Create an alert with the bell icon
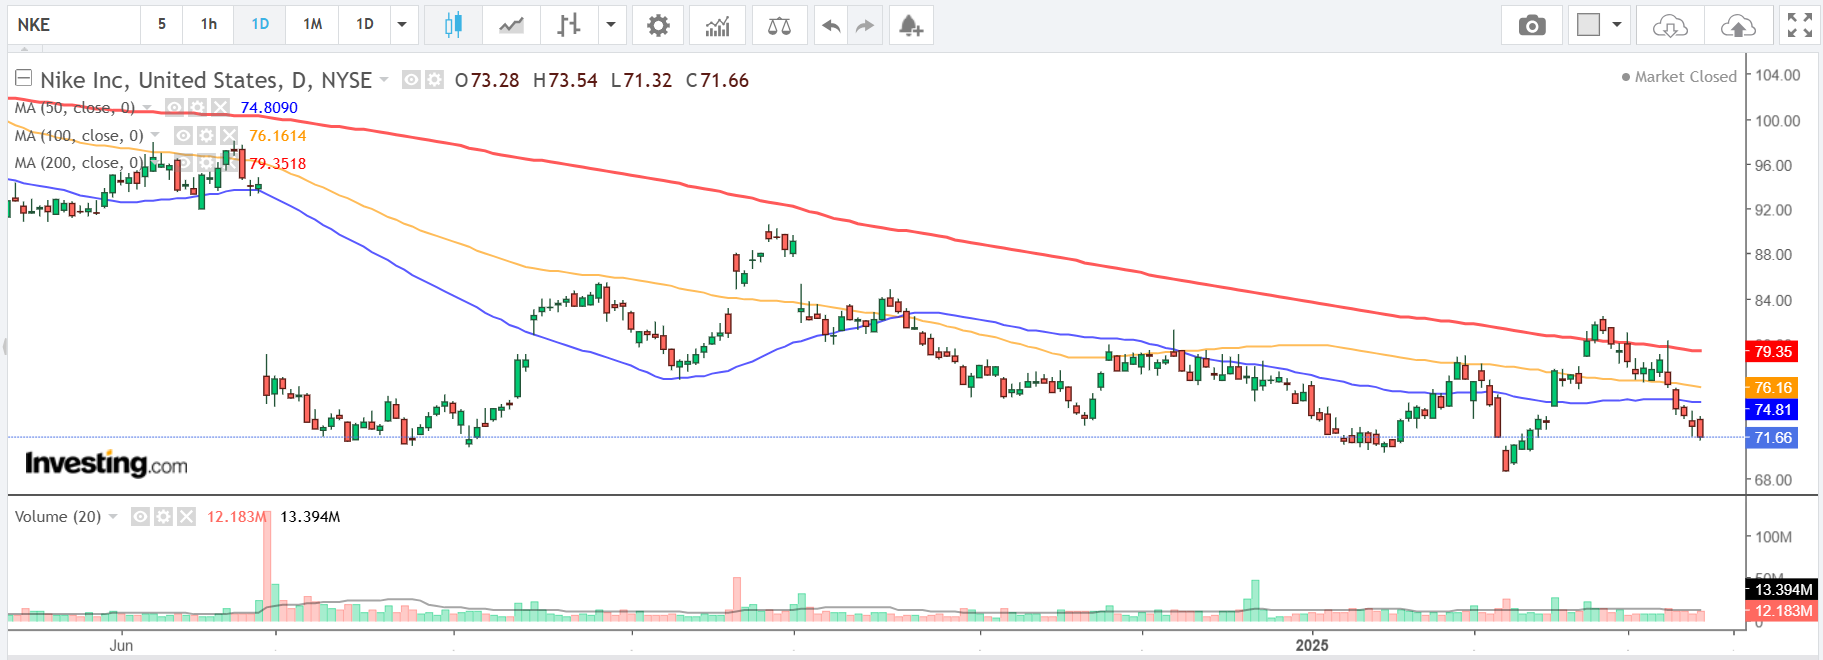This screenshot has width=1823, height=660. coord(910,25)
